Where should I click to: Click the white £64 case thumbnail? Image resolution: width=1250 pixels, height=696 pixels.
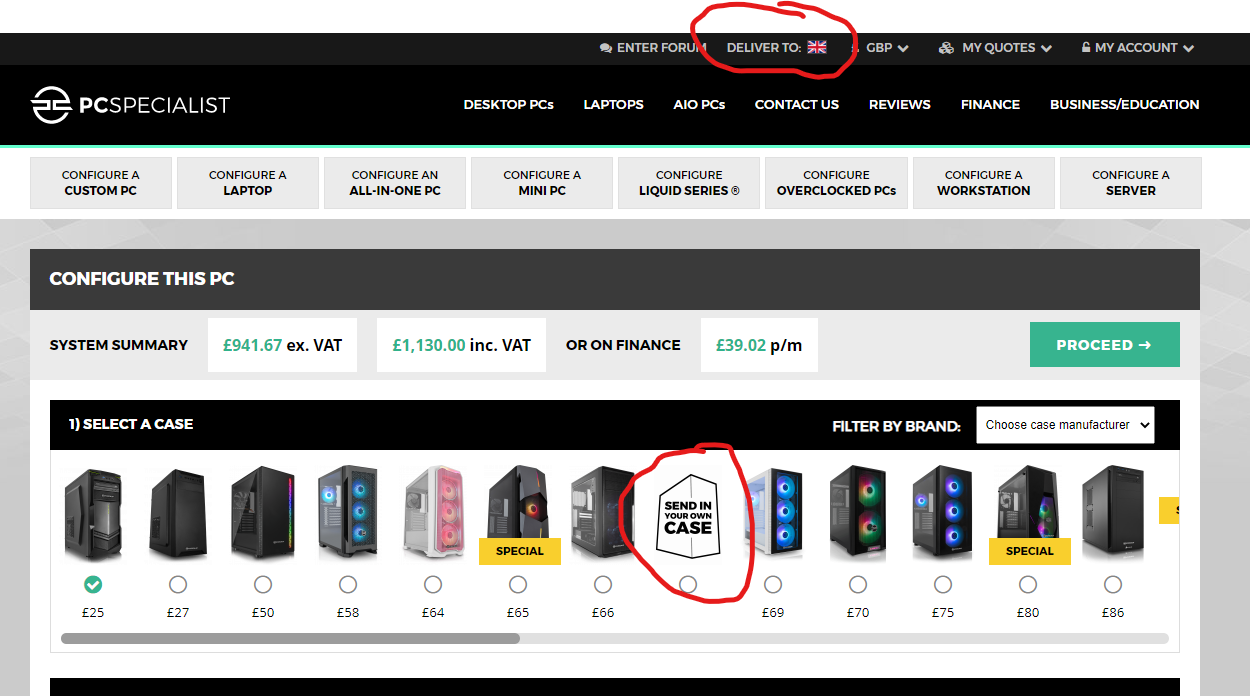(433, 514)
